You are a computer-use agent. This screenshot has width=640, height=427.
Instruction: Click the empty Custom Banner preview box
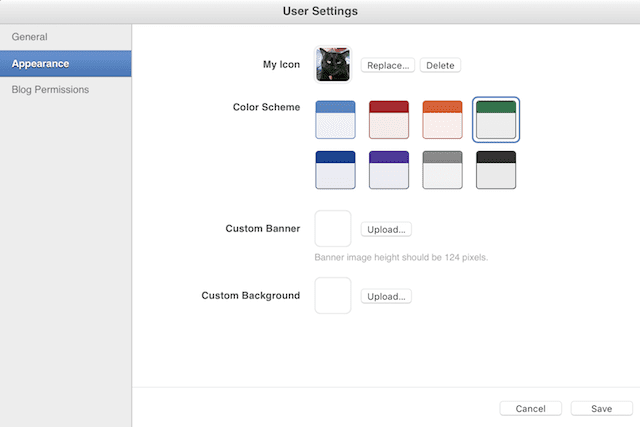pyautogui.click(x=333, y=228)
